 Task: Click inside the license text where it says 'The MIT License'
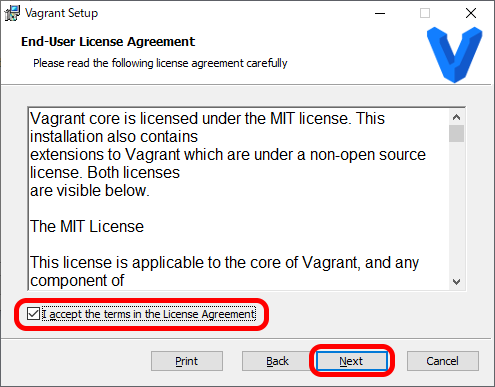(87, 227)
